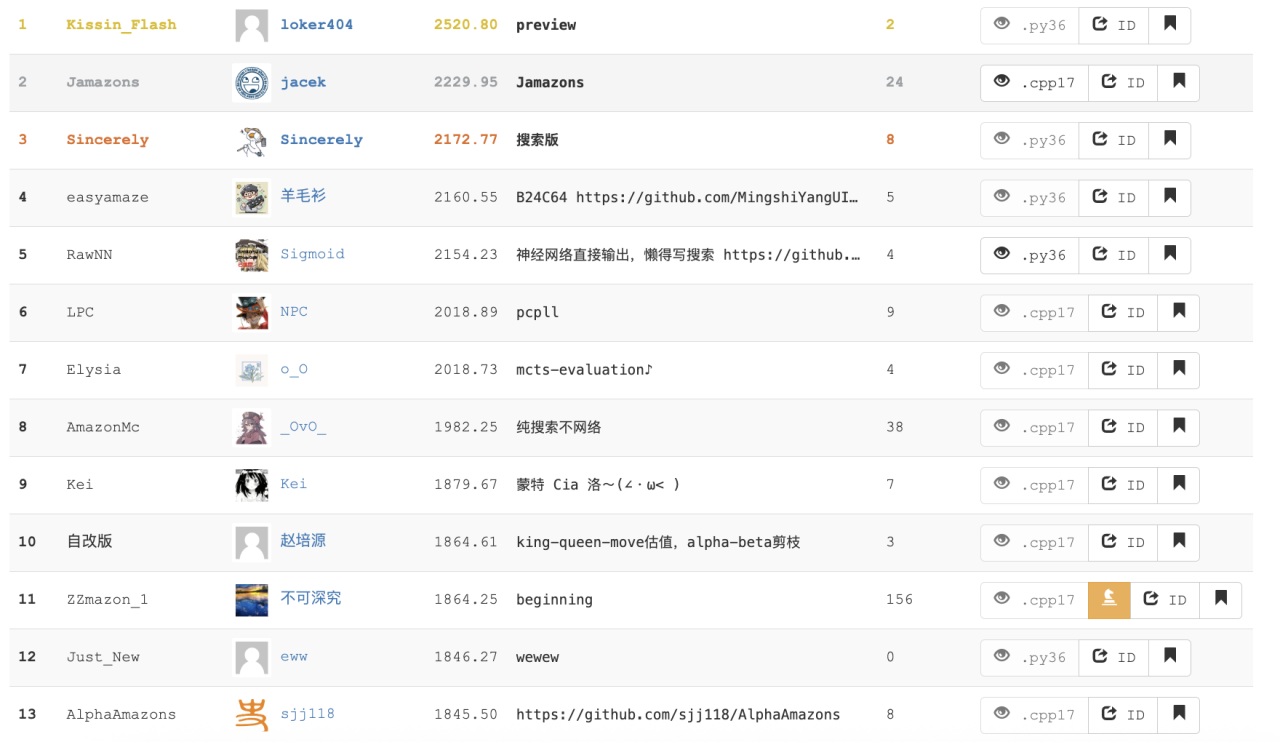Click the description "pcpll"
This screenshot has height=742, width=1280.
(537, 313)
